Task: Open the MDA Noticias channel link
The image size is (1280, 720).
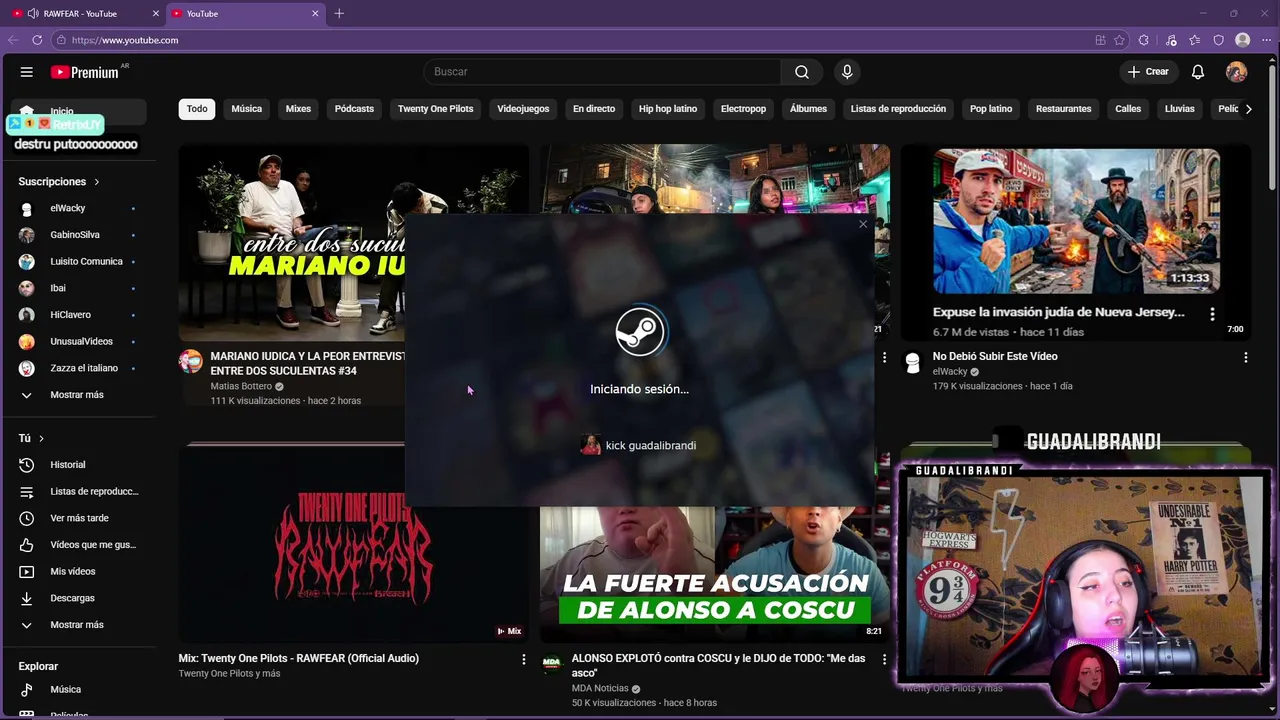Action: [600, 688]
